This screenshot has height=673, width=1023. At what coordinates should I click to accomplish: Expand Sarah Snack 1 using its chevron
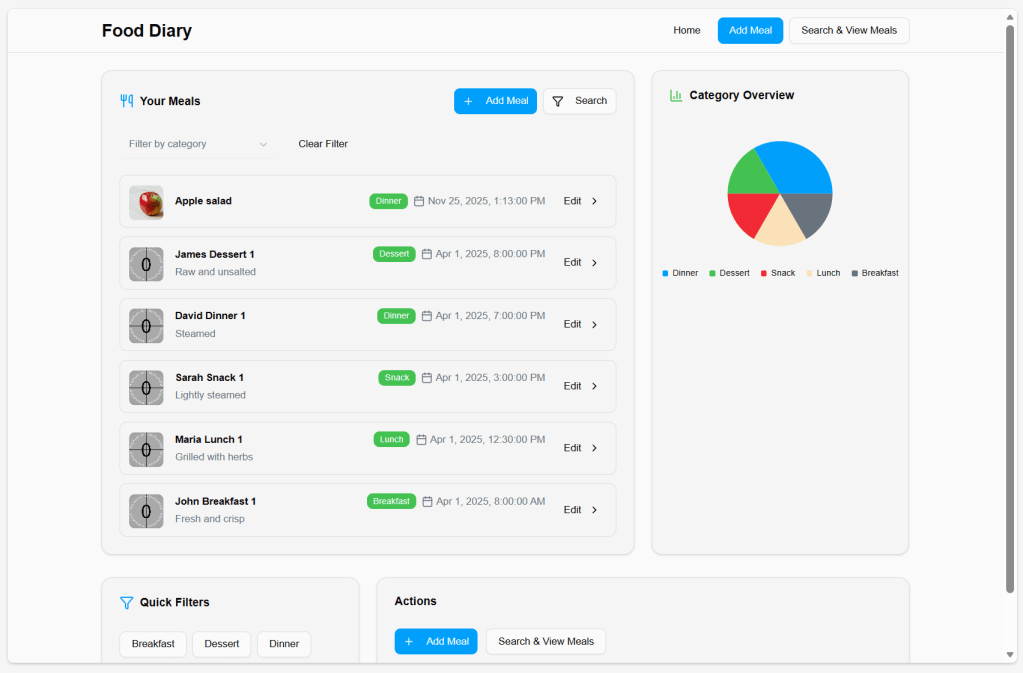click(x=594, y=386)
